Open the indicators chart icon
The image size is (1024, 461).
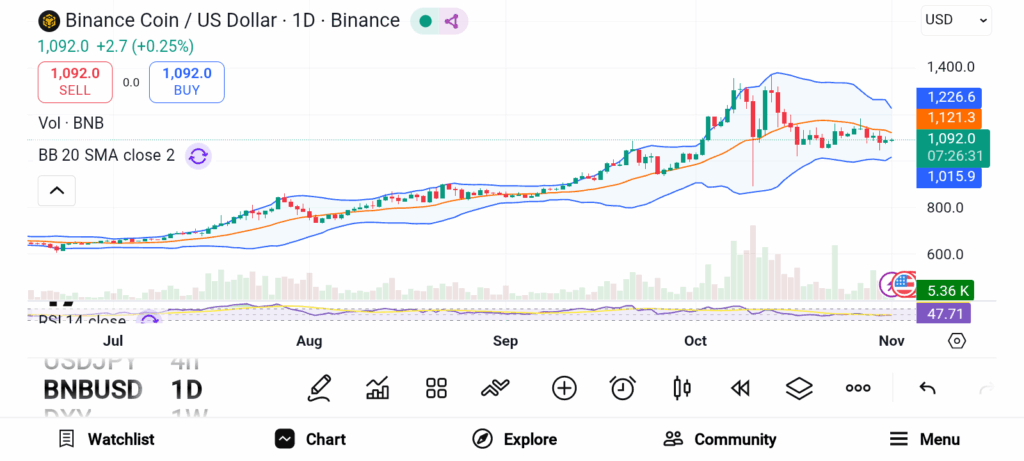378,388
